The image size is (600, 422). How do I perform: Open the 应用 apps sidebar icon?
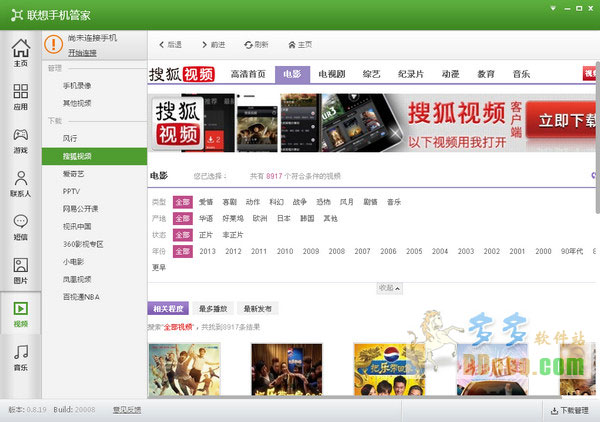click(21, 97)
